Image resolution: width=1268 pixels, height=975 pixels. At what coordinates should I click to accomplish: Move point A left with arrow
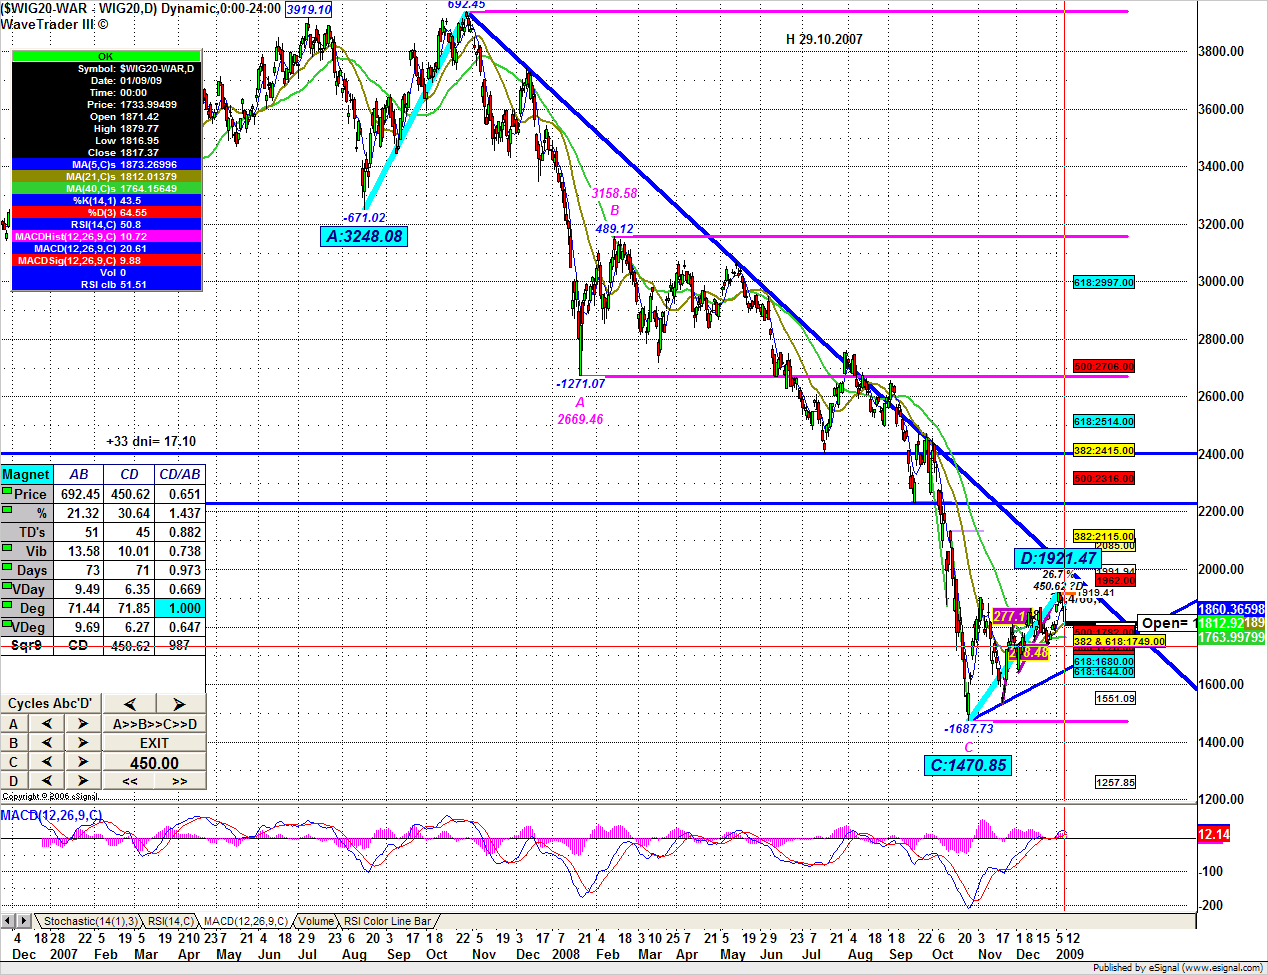pos(46,724)
